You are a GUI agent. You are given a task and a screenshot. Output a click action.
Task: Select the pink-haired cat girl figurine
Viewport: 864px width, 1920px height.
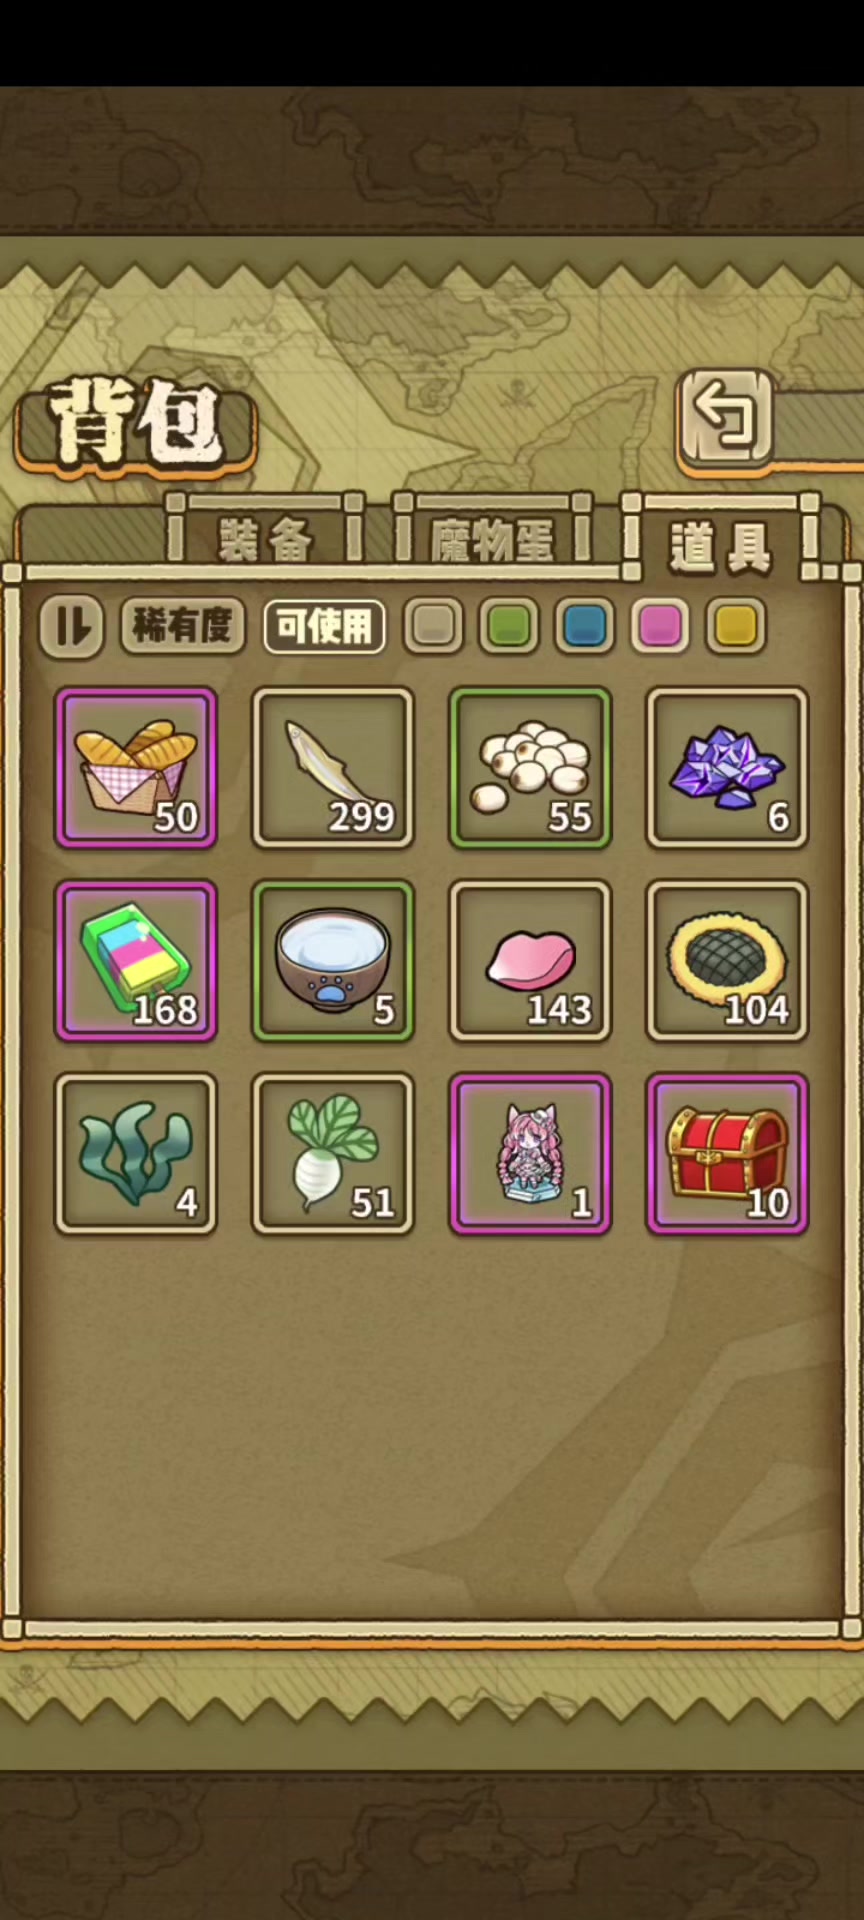click(530, 1154)
